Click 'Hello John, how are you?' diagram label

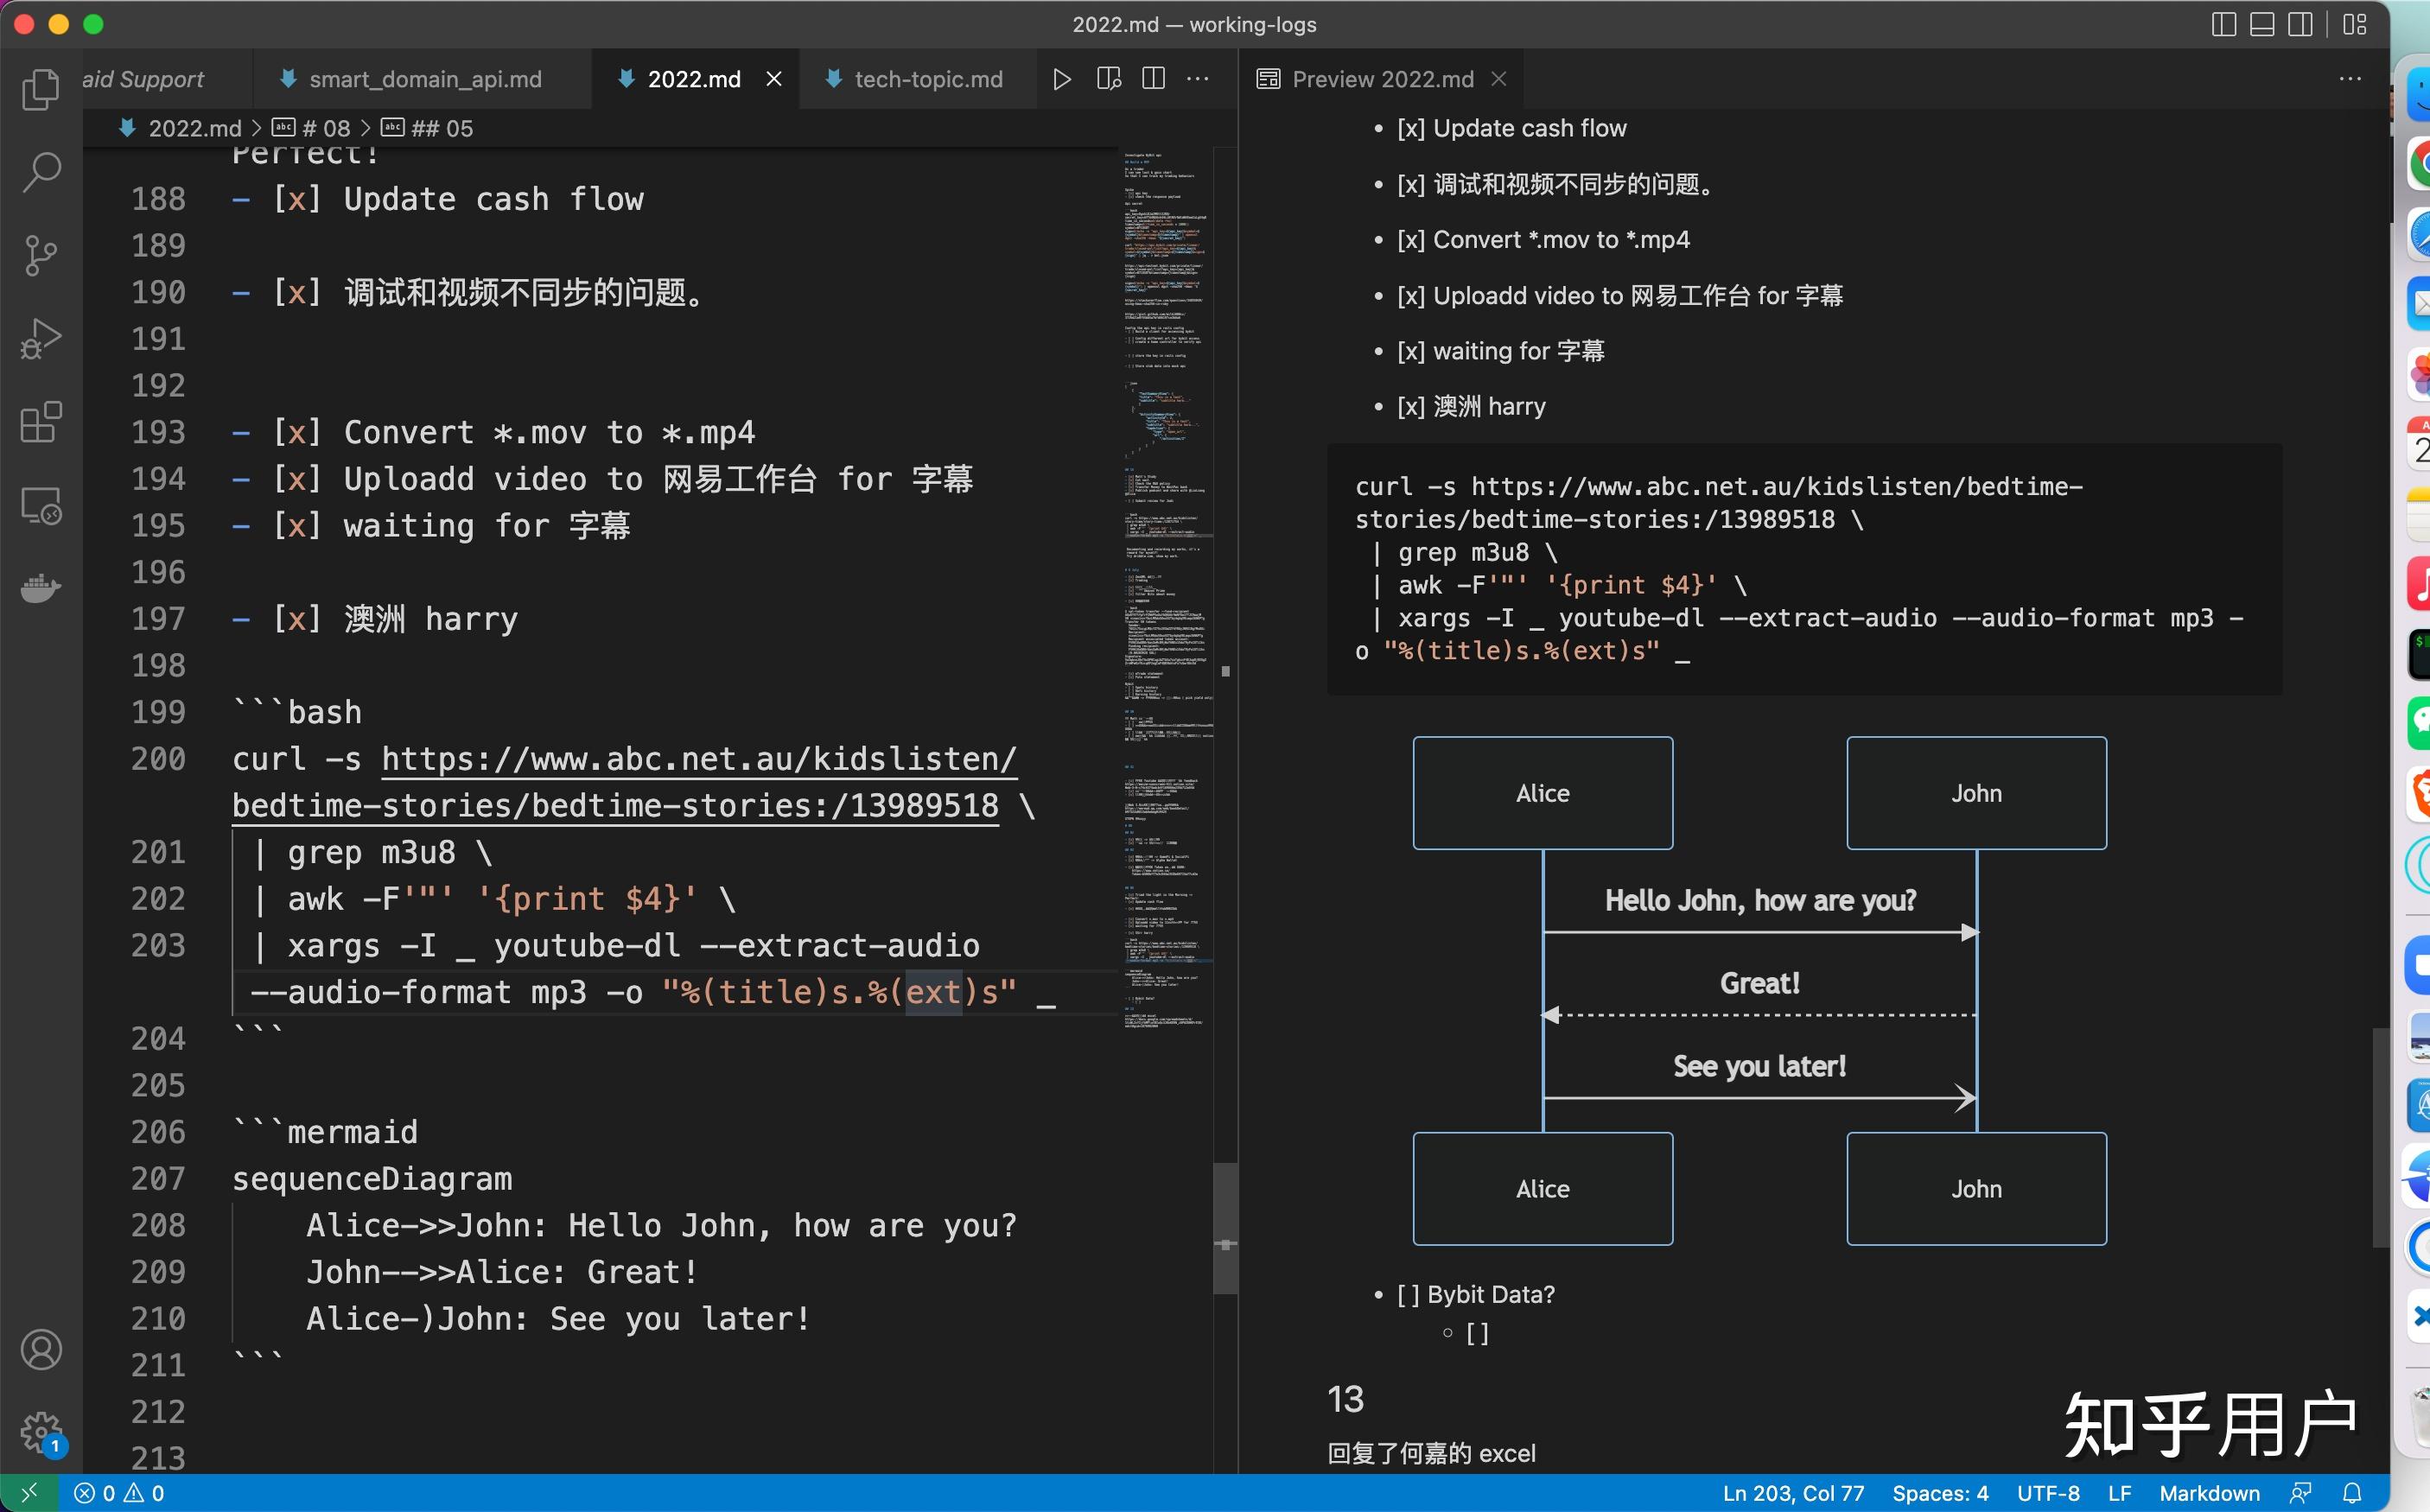(1760, 901)
